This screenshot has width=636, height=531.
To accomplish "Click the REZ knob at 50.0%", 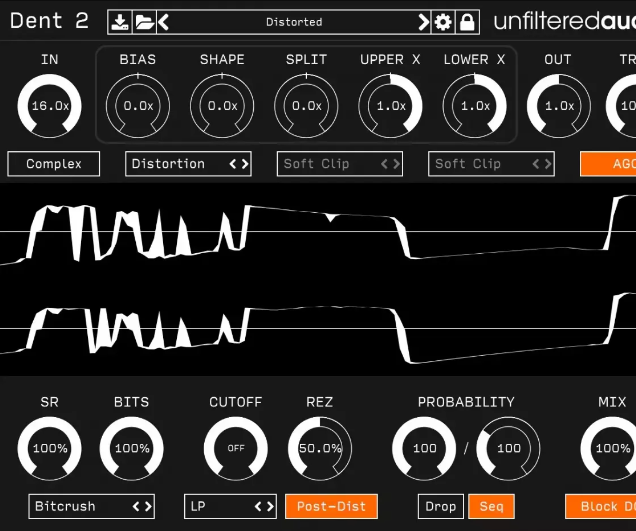I will [320, 448].
